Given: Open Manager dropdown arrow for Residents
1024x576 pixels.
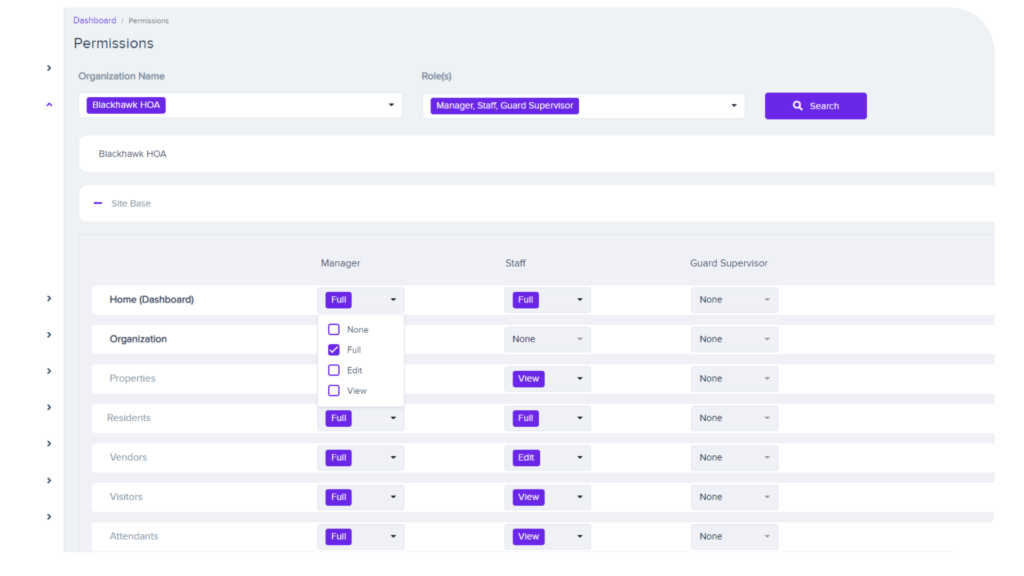Looking at the screenshot, I should click(x=393, y=418).
